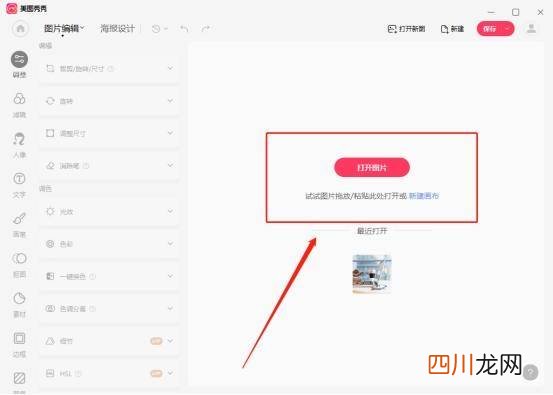Click the 最近打开 heading text
The height and width of the screenshot is (395, 553).
pyautogui.click(x=372, y=231)
